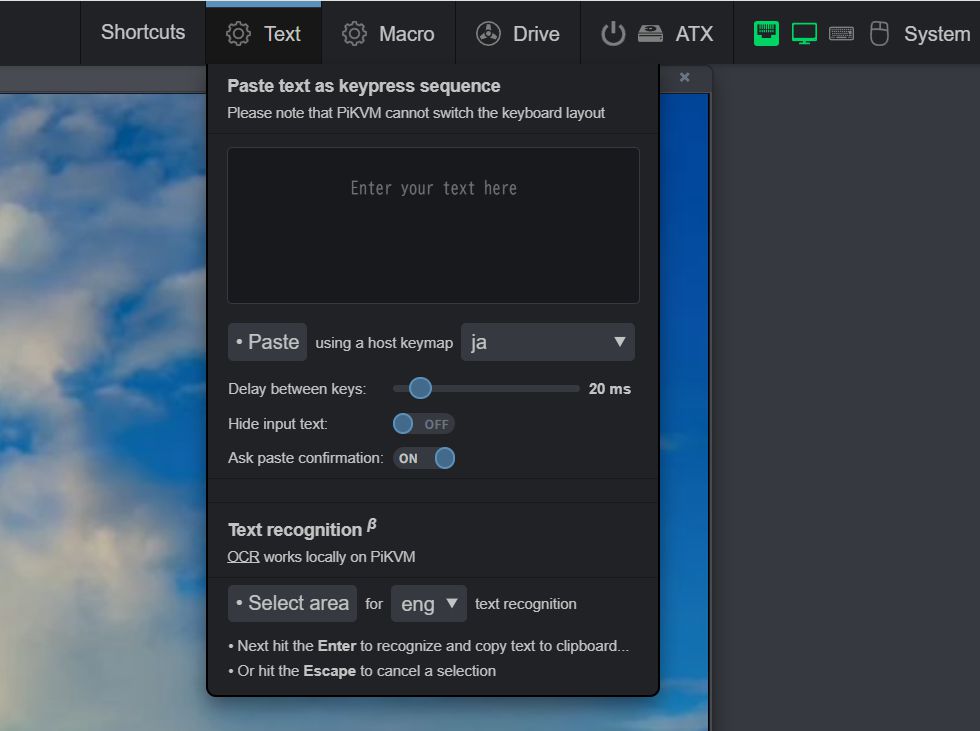Focus the 'Enter your text here' box
This screenshot has height=731, width=980.
point(433,225)
